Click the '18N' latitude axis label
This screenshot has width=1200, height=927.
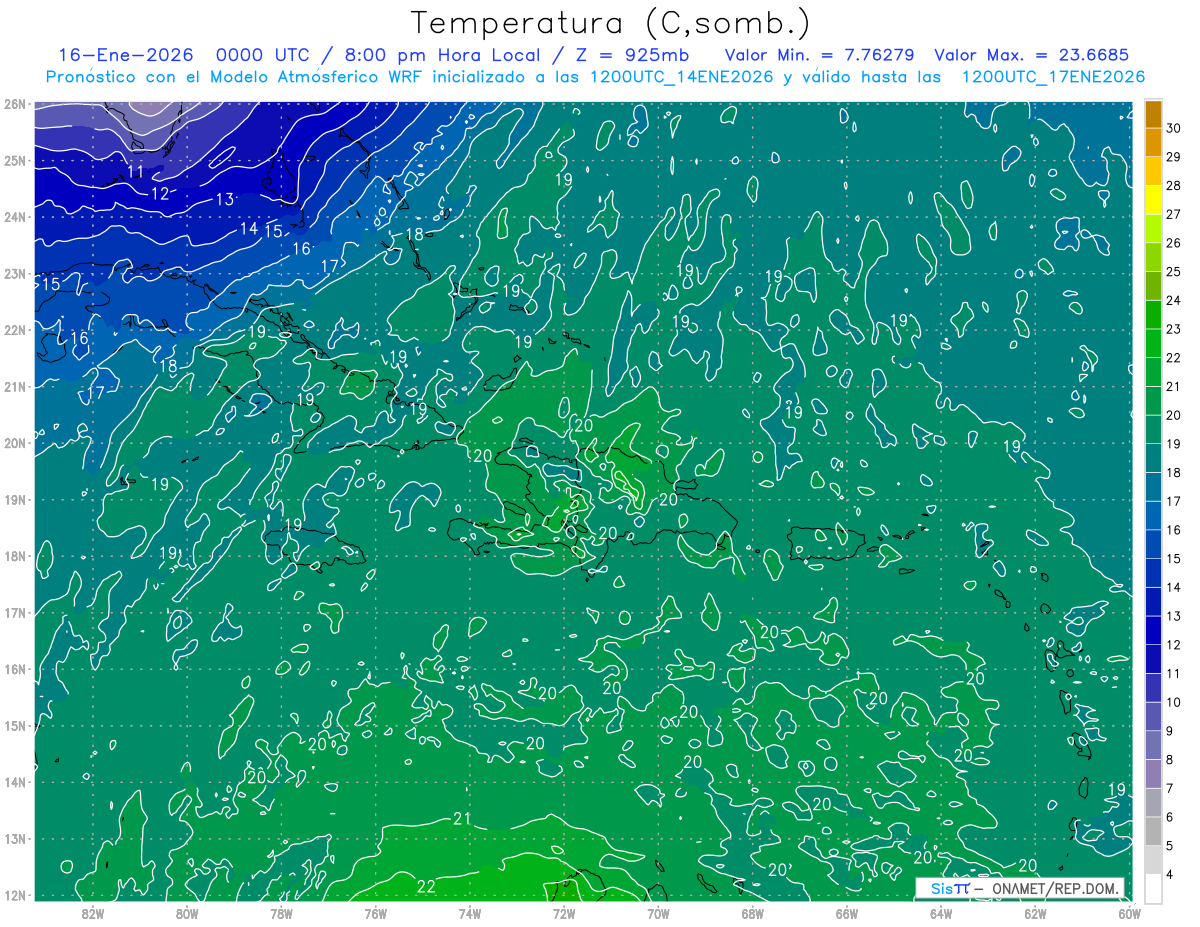[x=14, y=556]
